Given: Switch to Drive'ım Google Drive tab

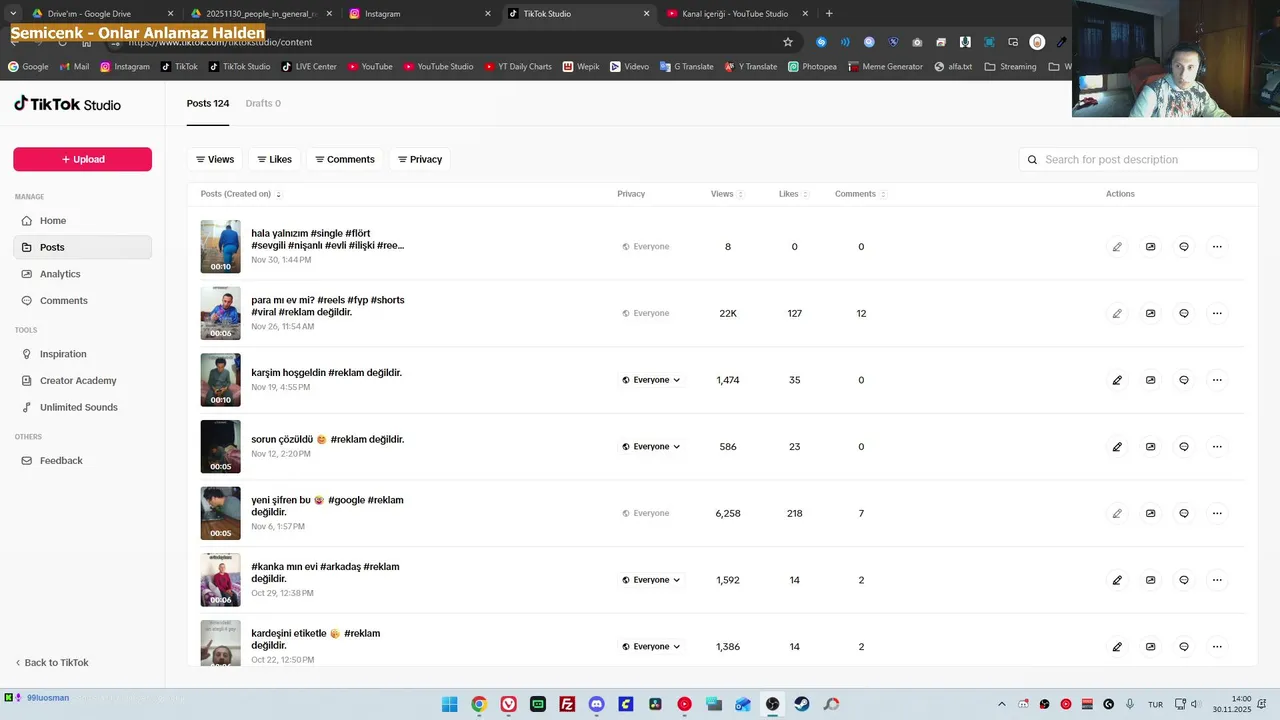Looking at the screenshot, I should [102, 14].
